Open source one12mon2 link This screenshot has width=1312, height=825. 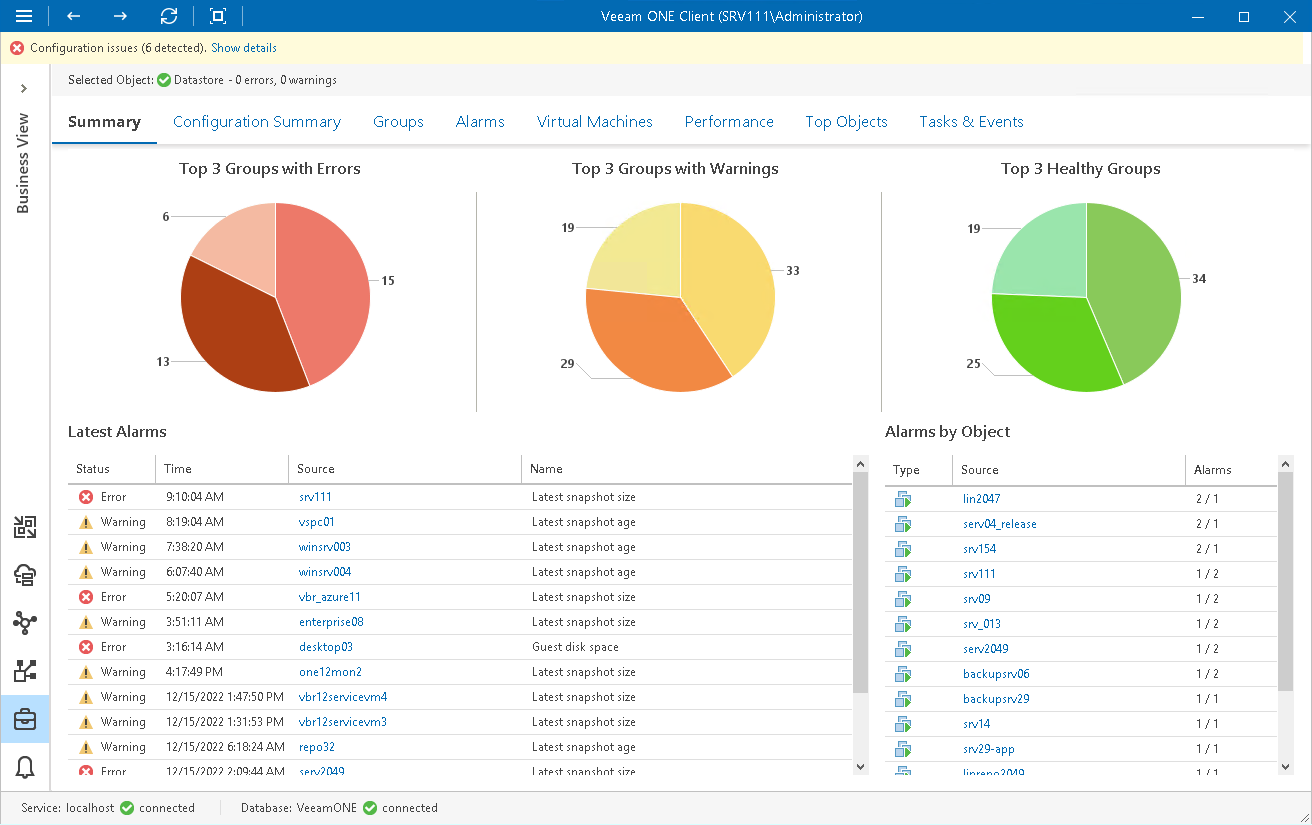[x=330, y=672]
